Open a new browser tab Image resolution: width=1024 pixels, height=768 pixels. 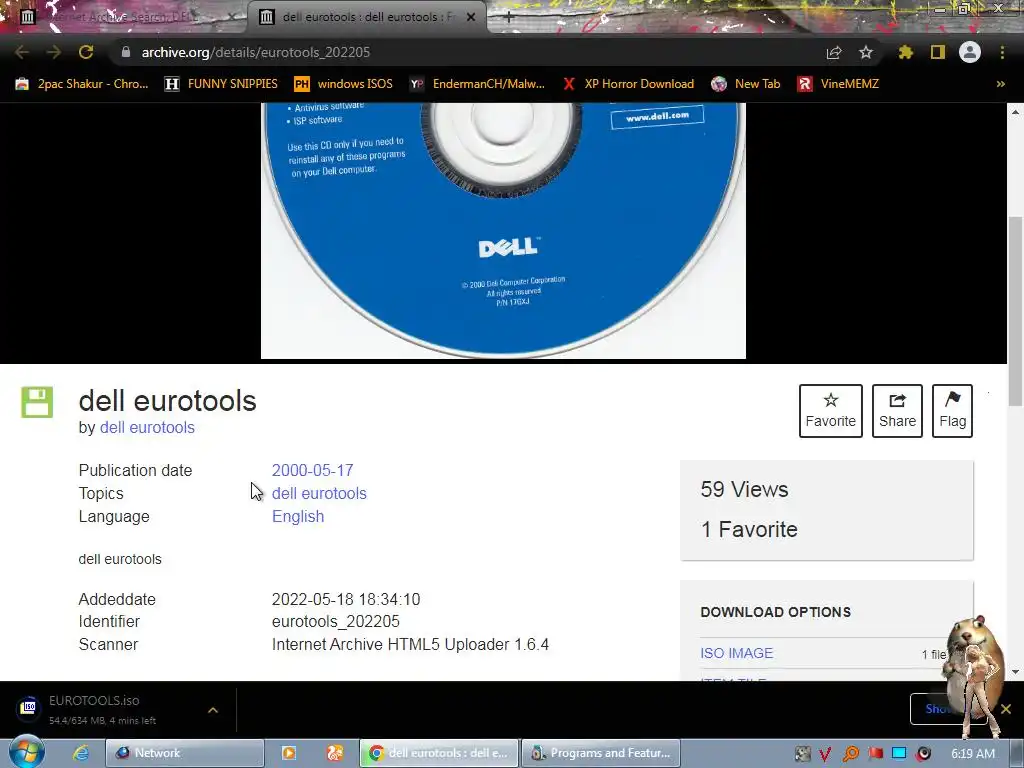click(509, 17)
